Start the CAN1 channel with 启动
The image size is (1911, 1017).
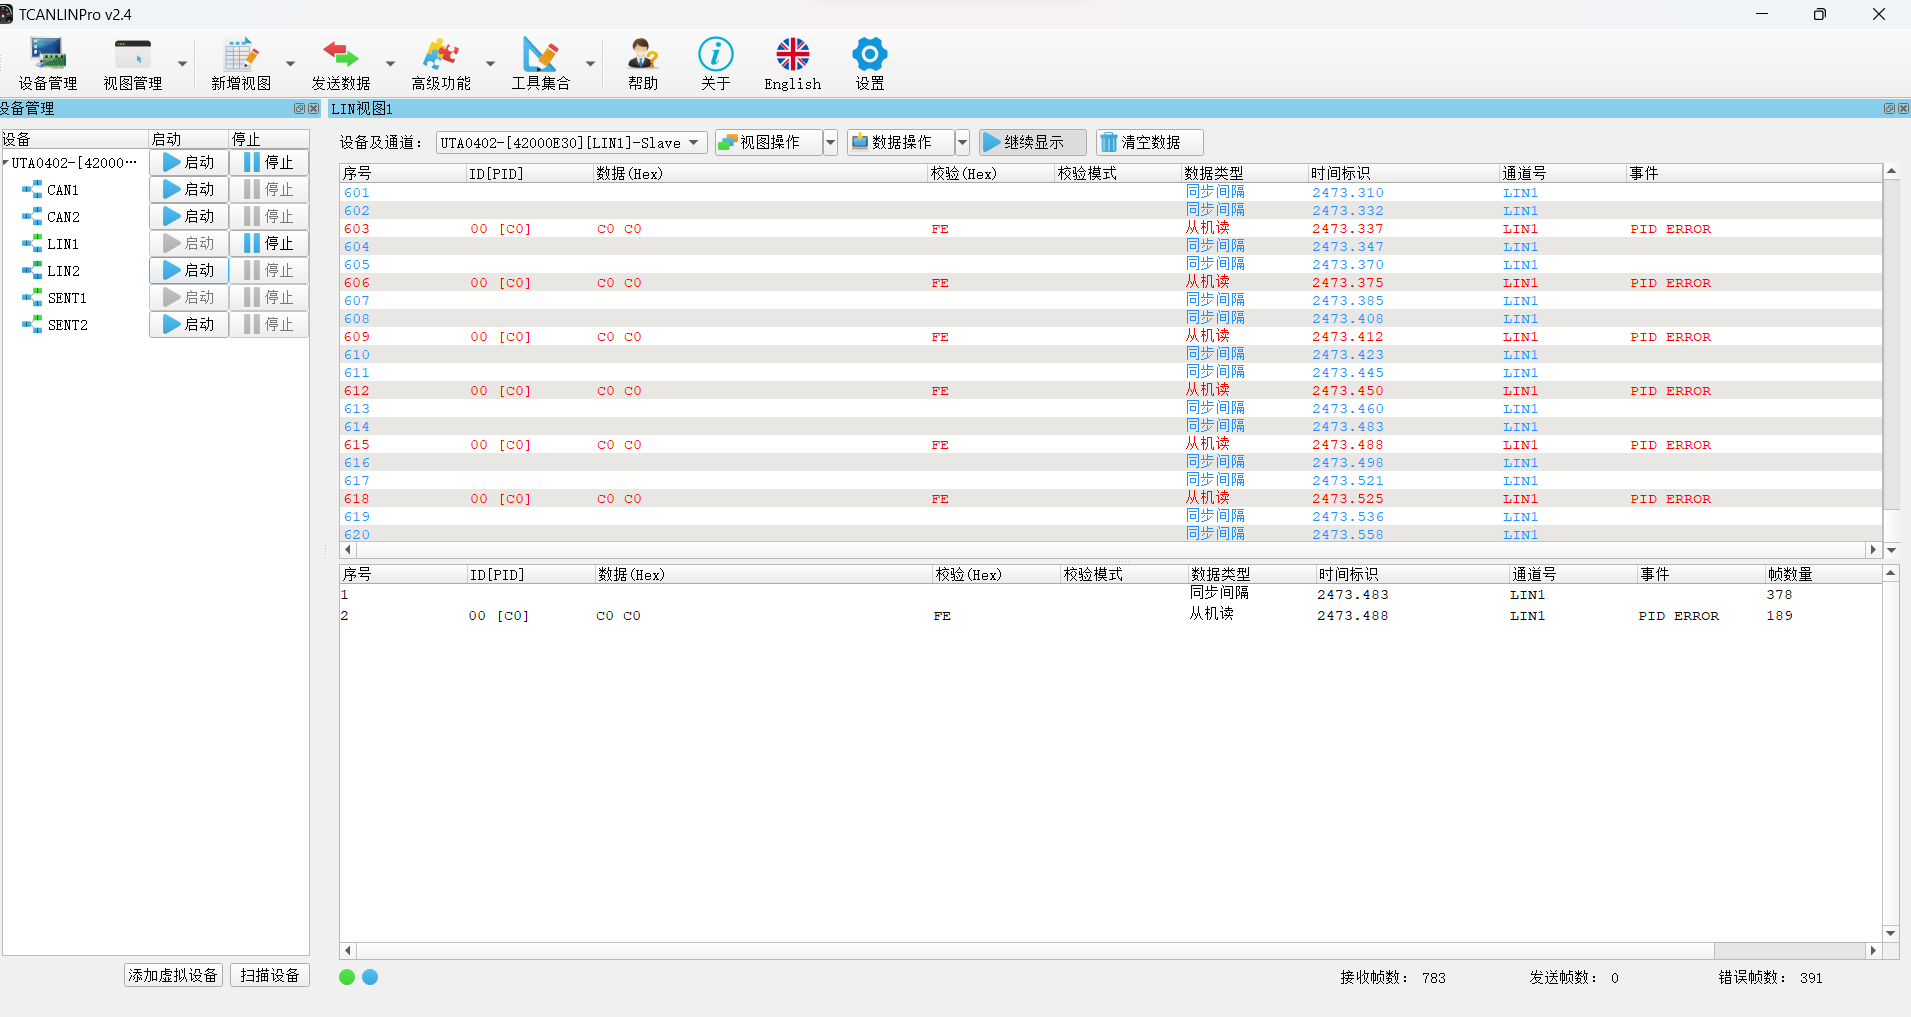(x=189, y=189)
